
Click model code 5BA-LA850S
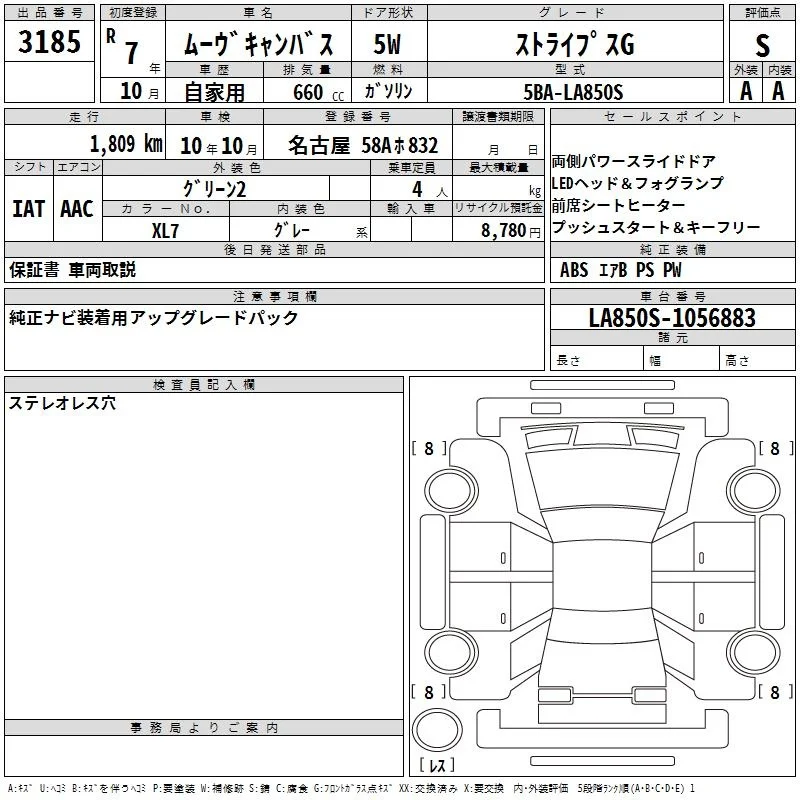[x=573, y=92]
